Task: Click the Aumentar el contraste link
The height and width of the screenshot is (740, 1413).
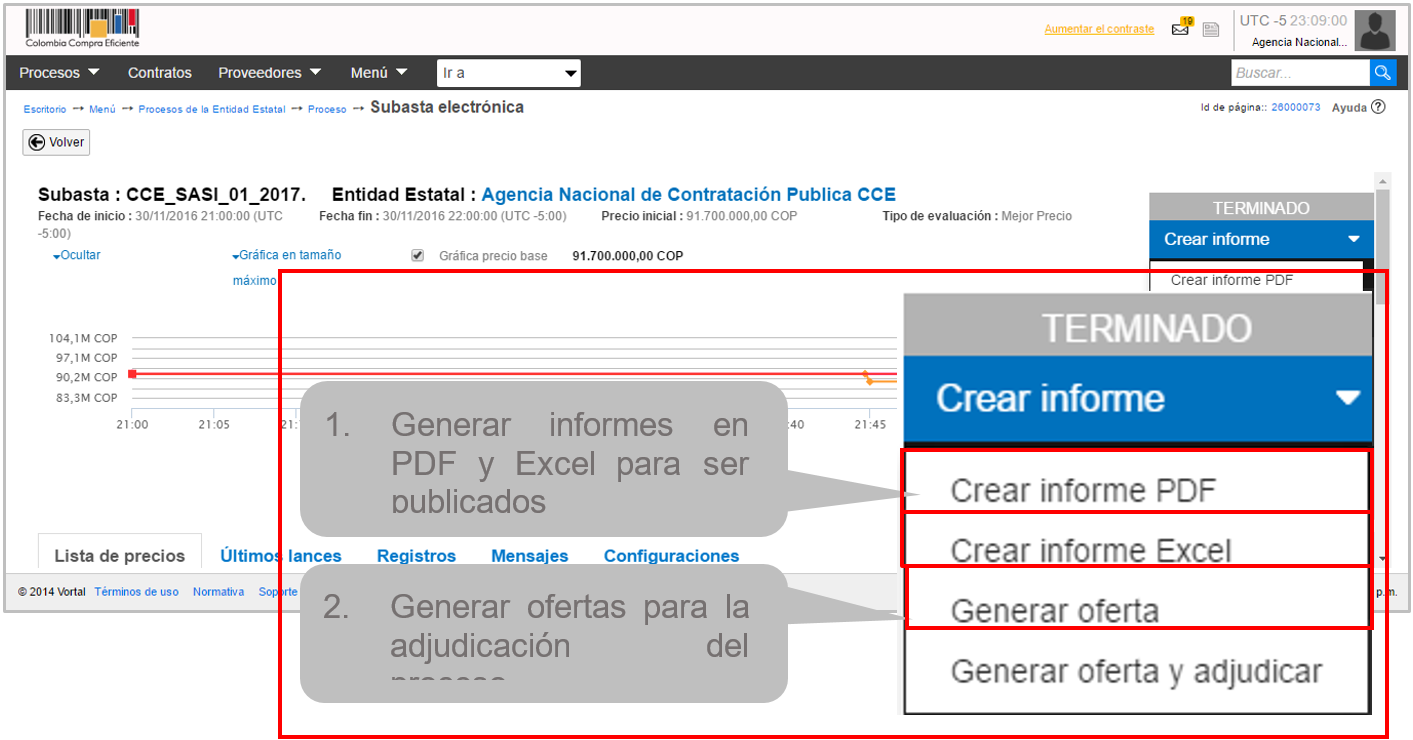Action: tap(1098, 29)
